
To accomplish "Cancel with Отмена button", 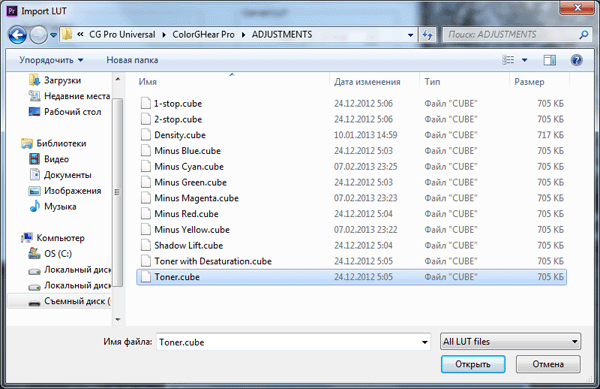I will 548,364.
